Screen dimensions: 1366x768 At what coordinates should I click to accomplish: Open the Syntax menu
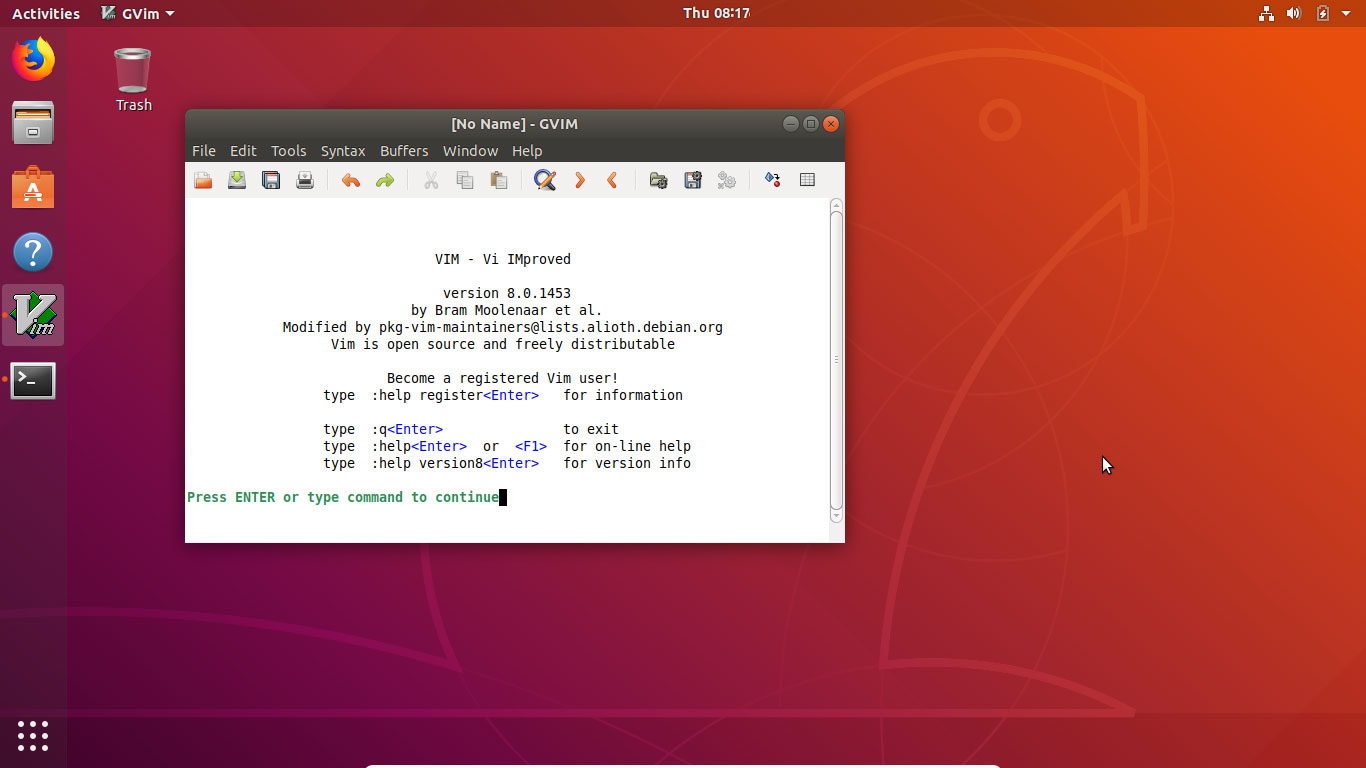(x=343, y=151)
